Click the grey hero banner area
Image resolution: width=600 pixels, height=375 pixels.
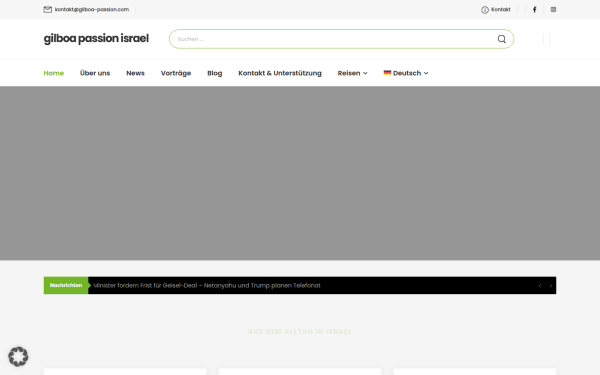pyautogui.click(x=300, y=173)
